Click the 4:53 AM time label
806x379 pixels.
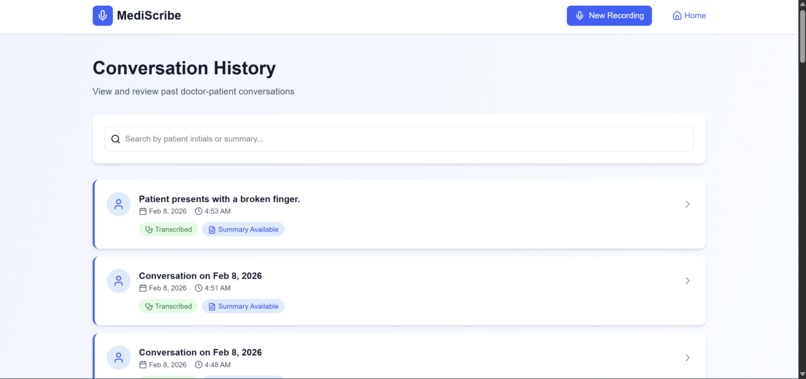217,211
